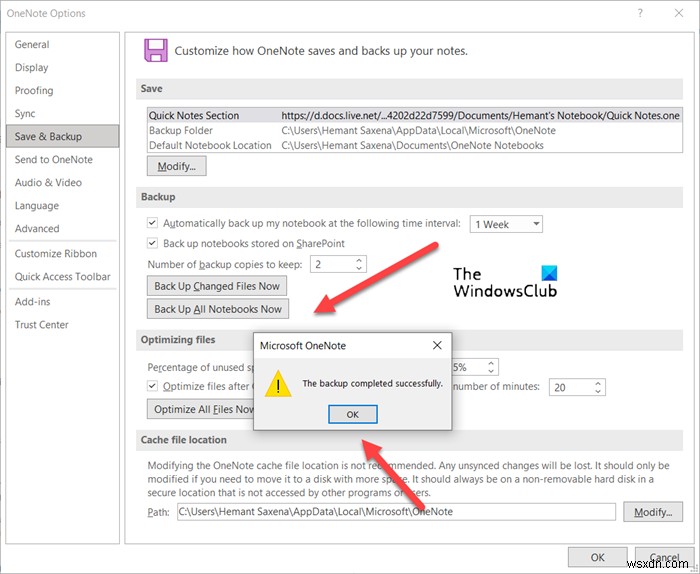The width and height of the screenshot is (700, 574).
Task: Click Modify next to the cache Path
Action: tap(653, 512)
